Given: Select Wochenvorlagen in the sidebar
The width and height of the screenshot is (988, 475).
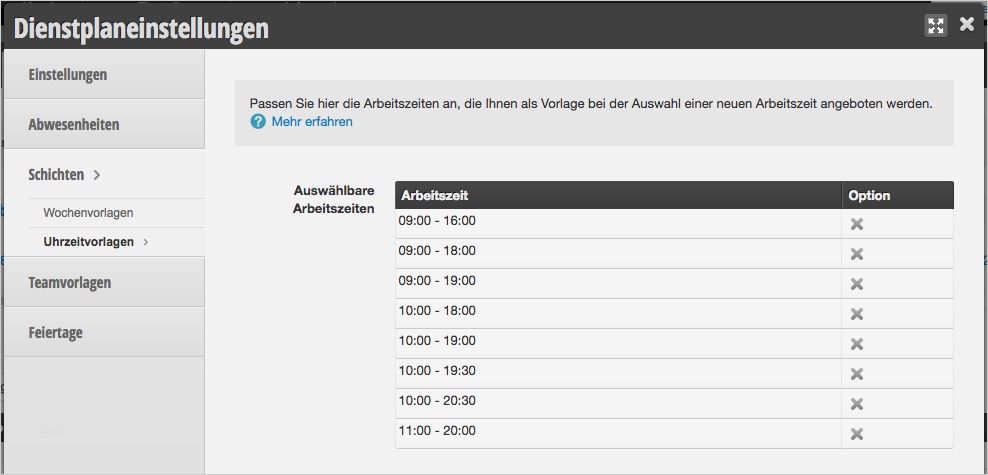Looking at the screenshot, I should [88, 213].
